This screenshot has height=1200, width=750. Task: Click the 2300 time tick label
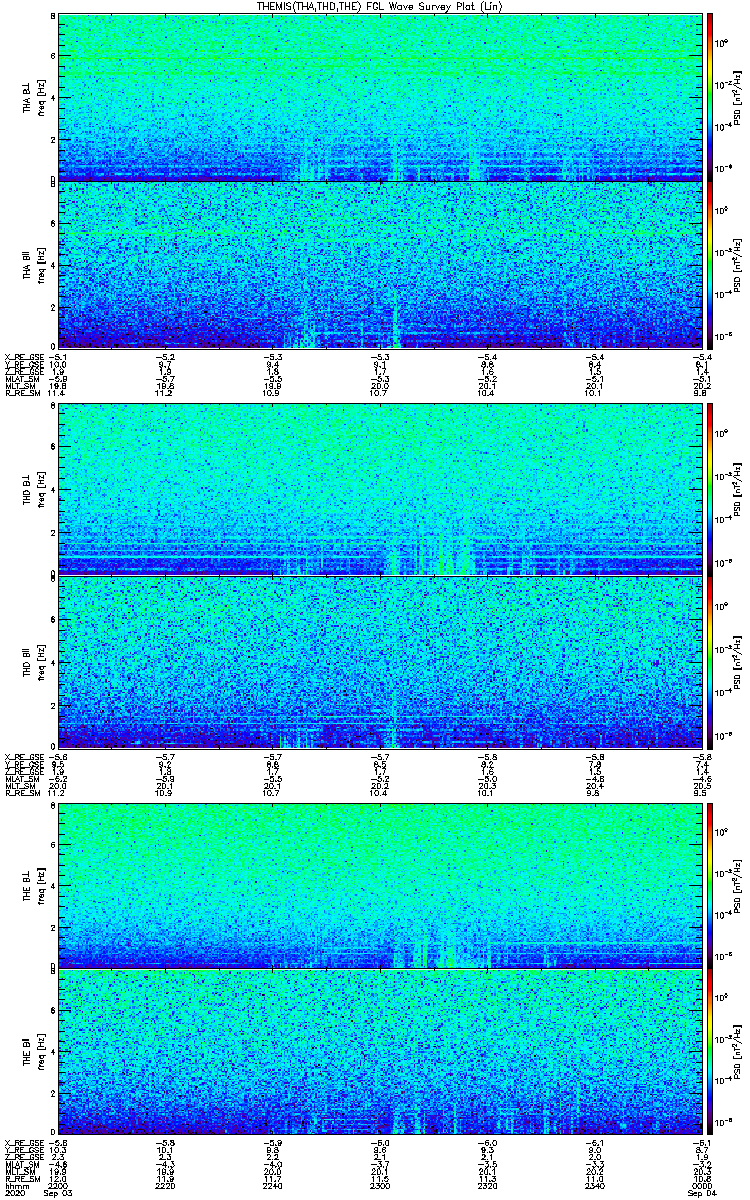click(380, 1186)
